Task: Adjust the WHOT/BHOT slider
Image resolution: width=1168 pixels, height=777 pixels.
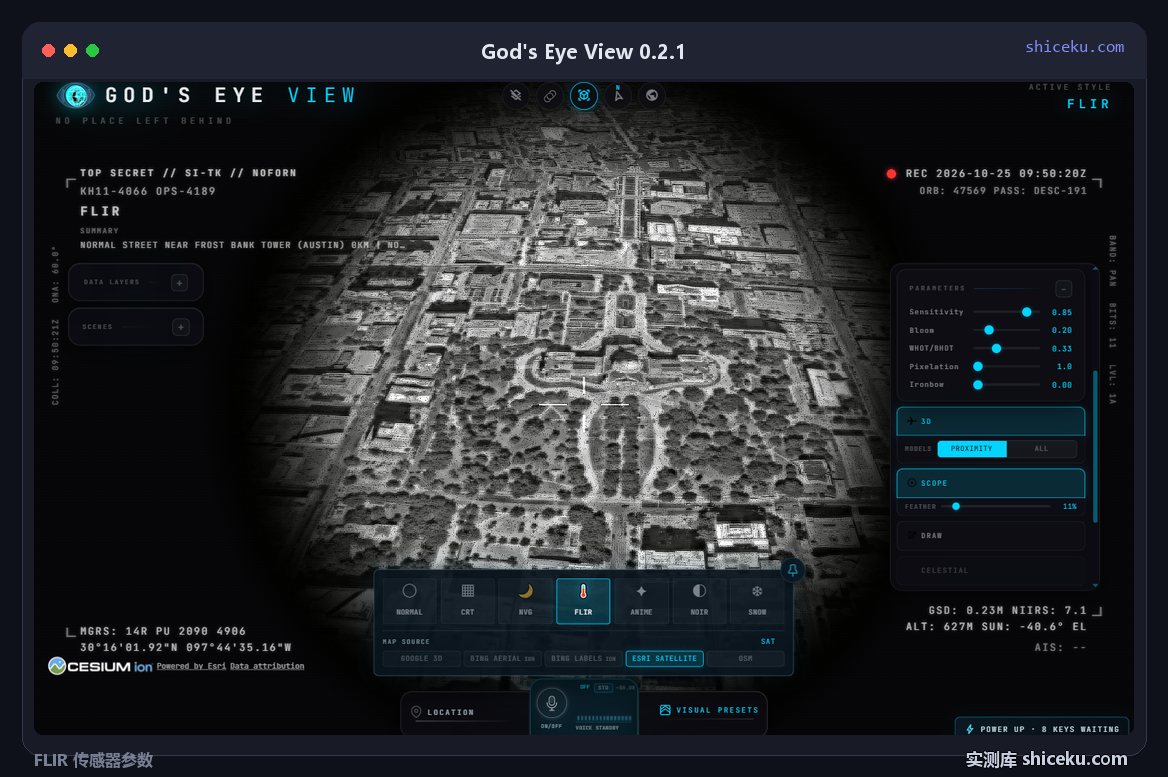Action: pos(1006,349)
